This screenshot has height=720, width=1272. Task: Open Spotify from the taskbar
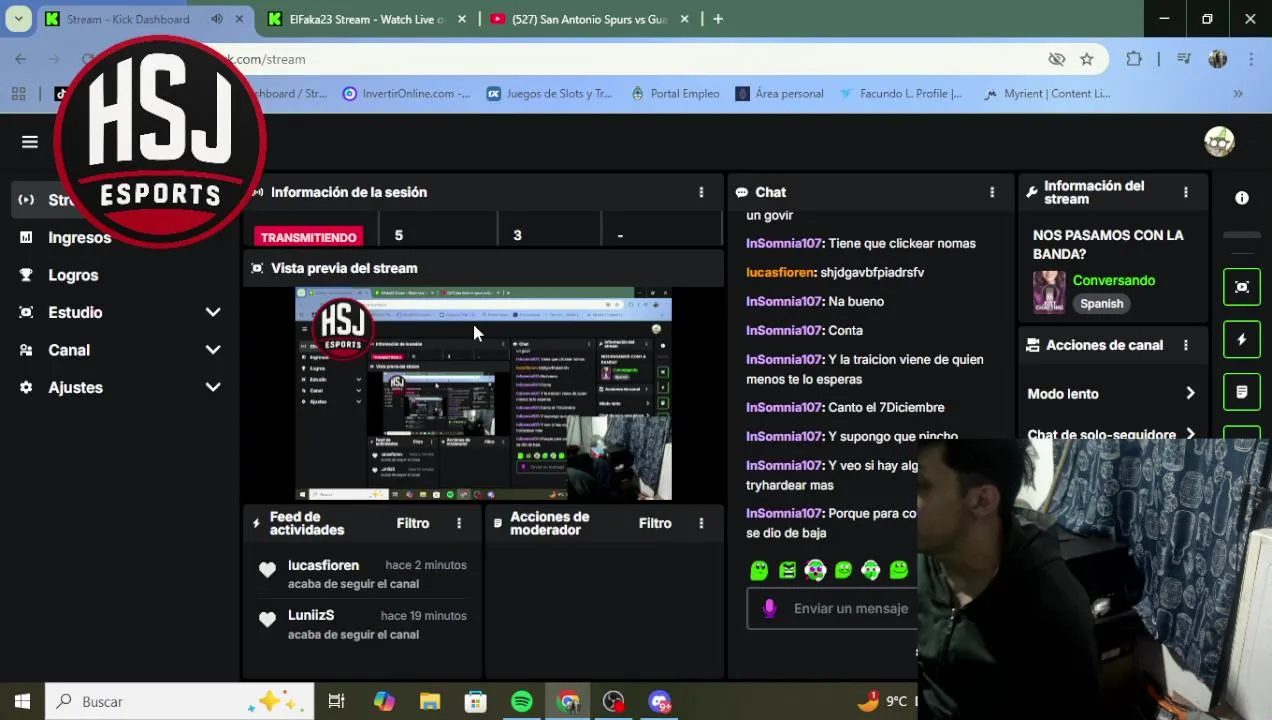[522, 701]
